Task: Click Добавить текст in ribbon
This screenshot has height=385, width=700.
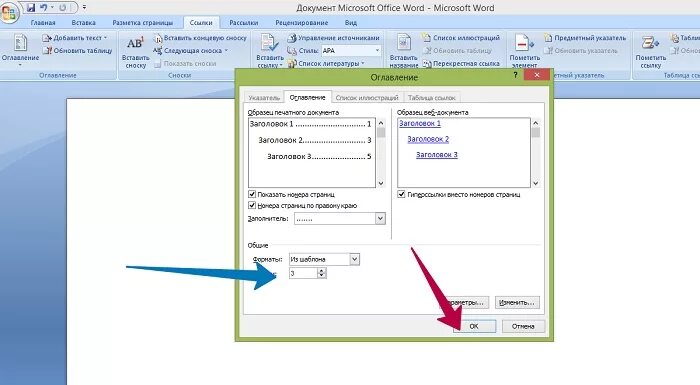Action: (75, 38)
